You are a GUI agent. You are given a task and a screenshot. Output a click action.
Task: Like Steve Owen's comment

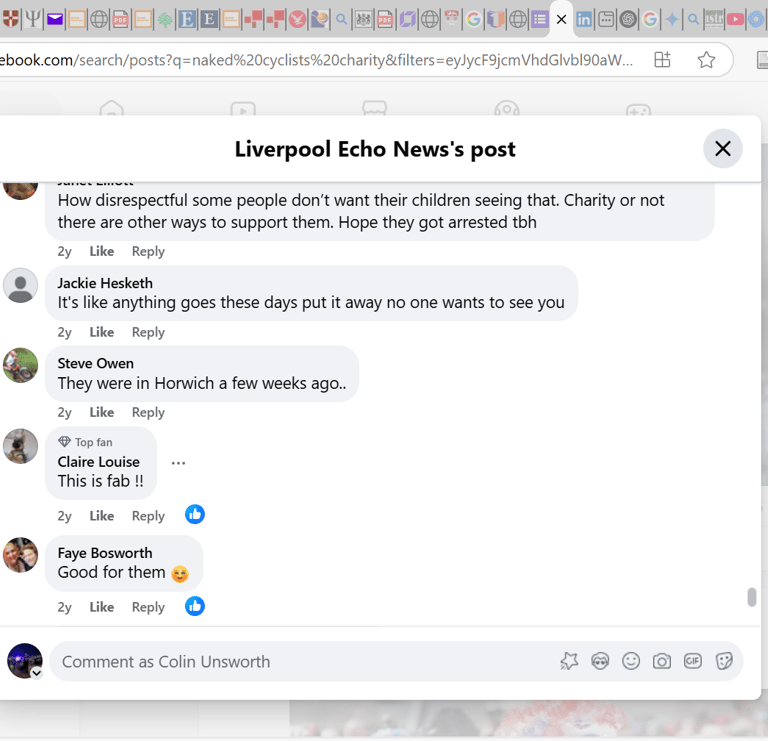101,412
